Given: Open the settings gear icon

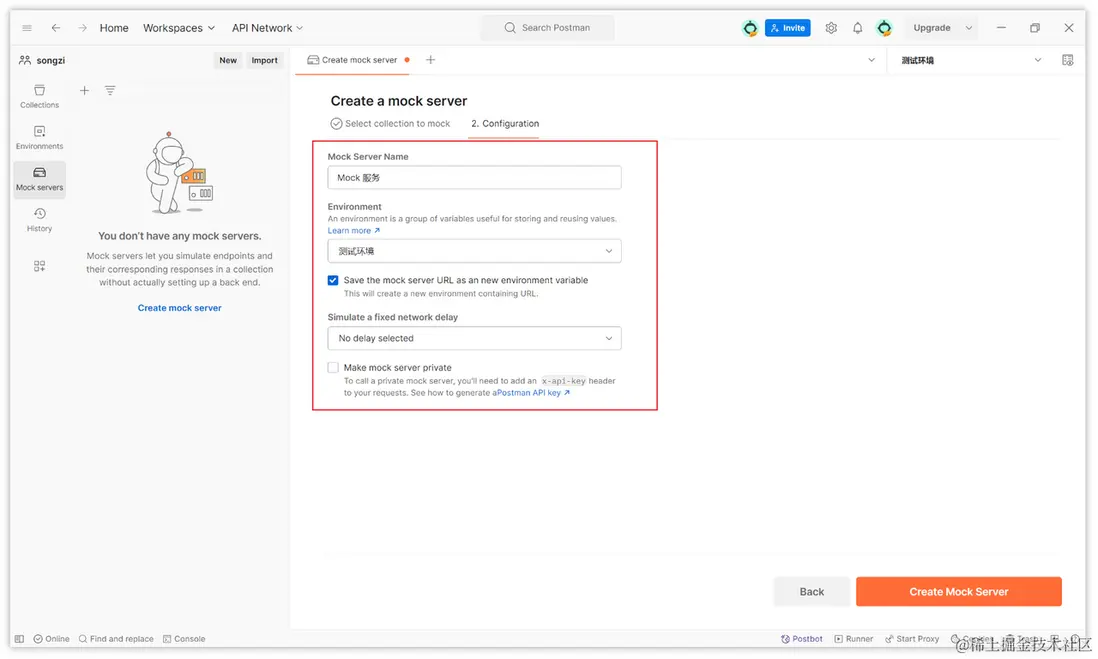Looking at the screenshot, I should click(831, 28).
